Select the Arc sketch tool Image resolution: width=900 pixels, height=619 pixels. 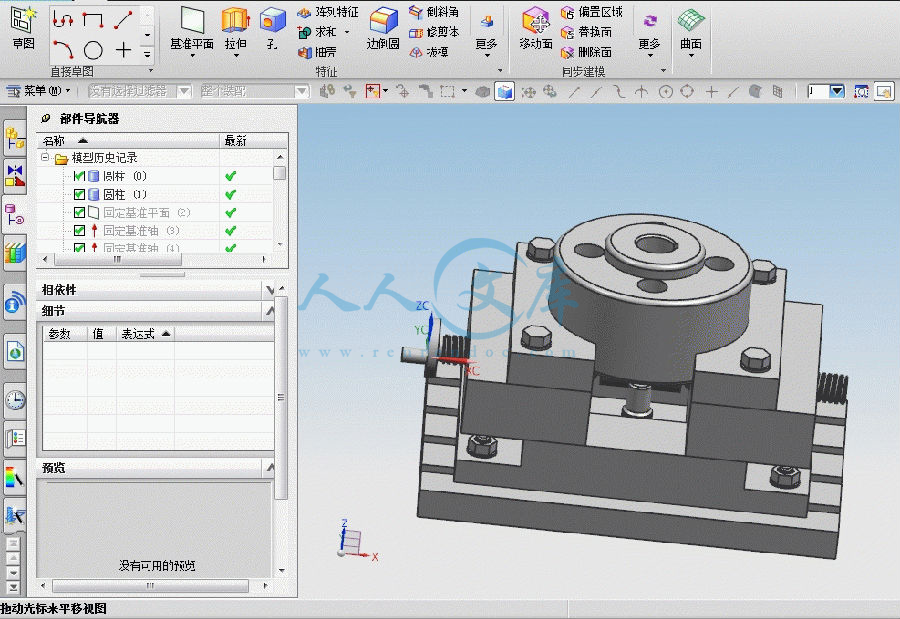[x=63, y=49]
